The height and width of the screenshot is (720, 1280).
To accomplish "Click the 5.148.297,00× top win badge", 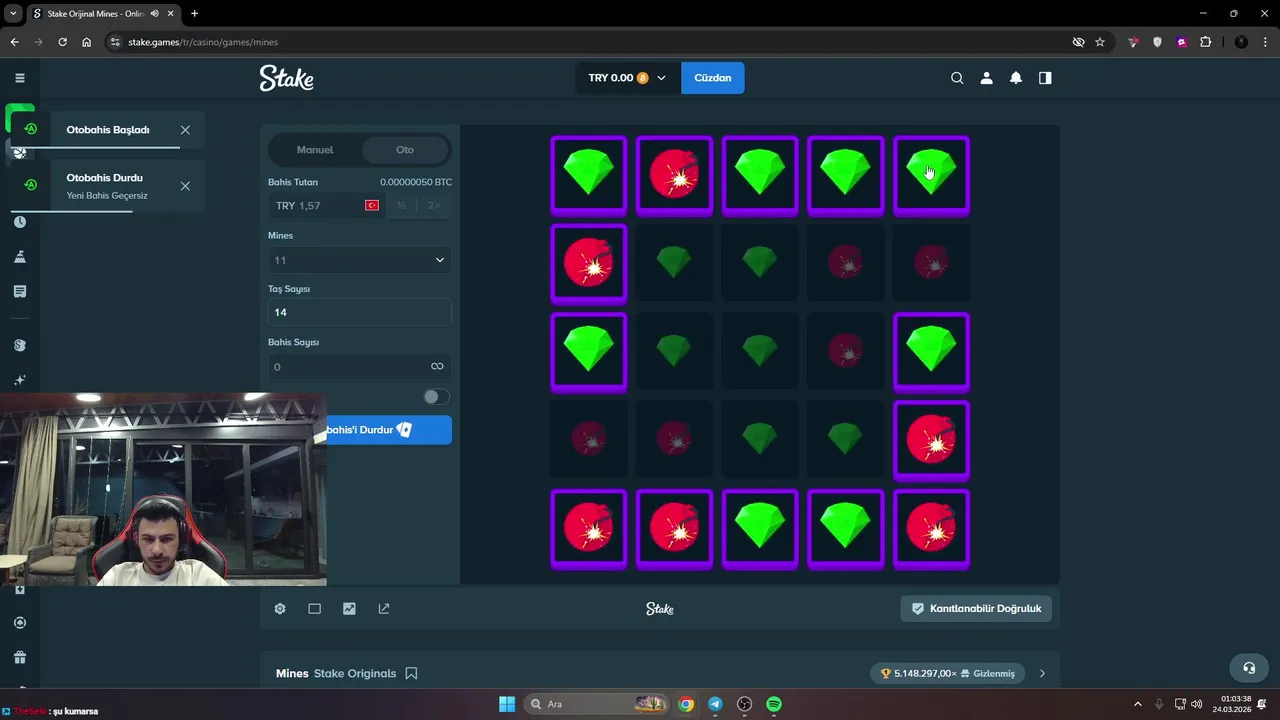I will [x=947, y=673].
